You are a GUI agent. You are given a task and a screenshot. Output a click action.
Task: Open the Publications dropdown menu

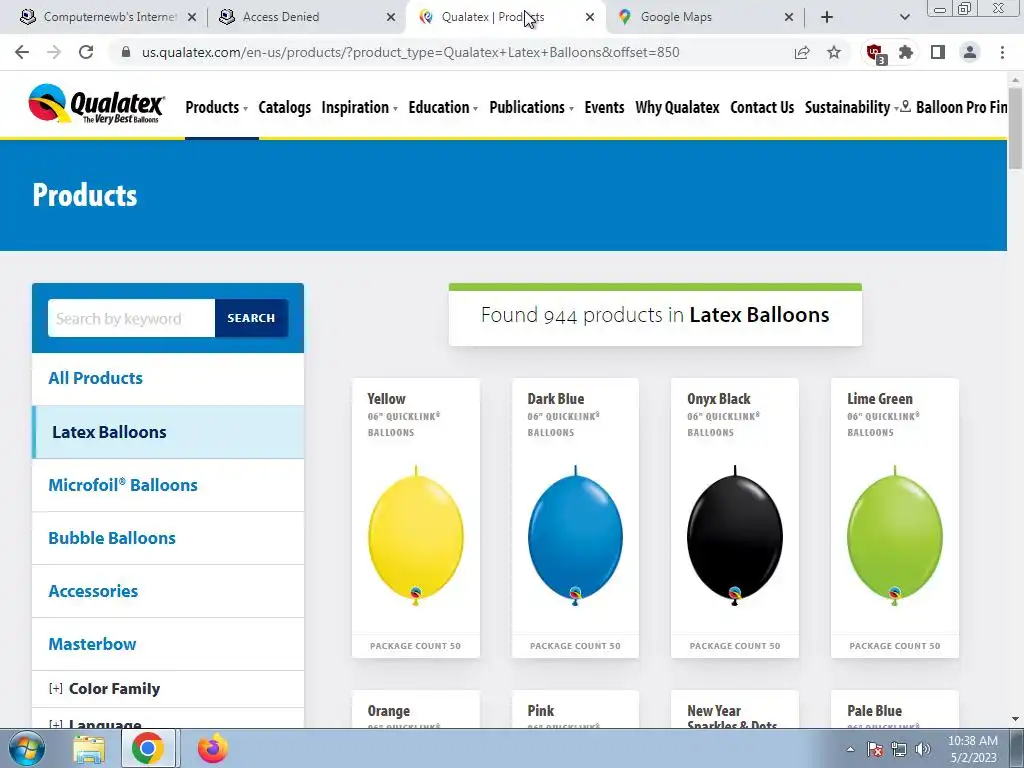click(531, 107)
